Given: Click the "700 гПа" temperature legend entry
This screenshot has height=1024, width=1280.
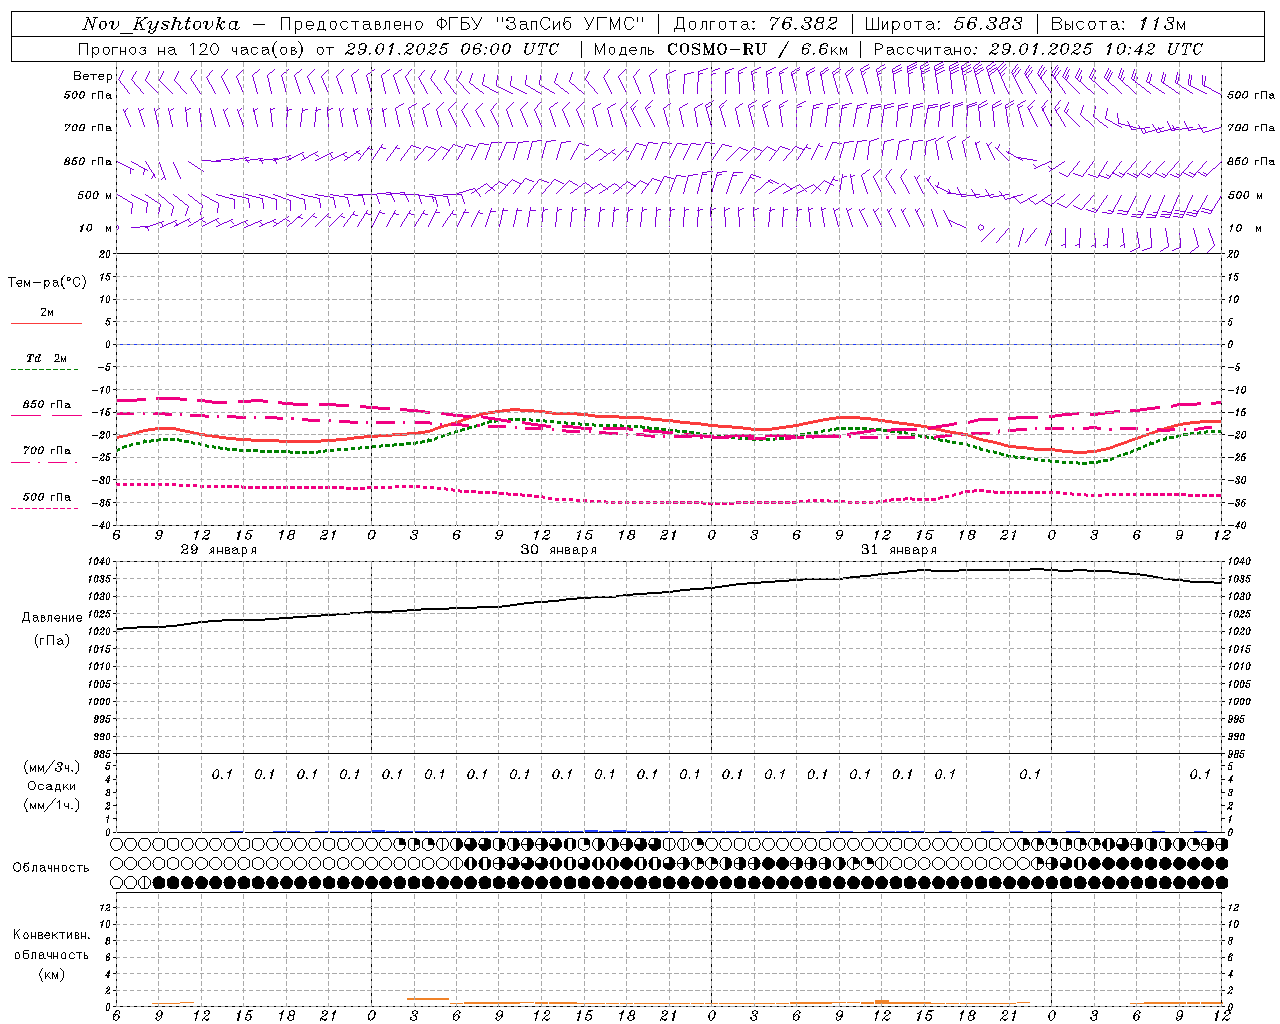Looking at the screenshot, I should tap(46, 451).
